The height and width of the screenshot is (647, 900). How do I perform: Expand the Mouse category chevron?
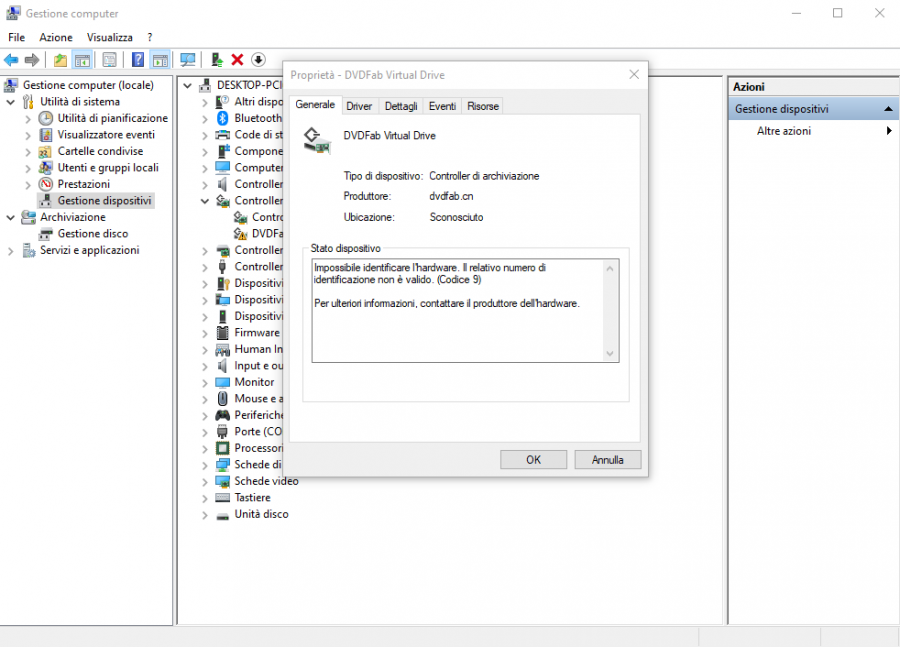click(x=205, y=399)
